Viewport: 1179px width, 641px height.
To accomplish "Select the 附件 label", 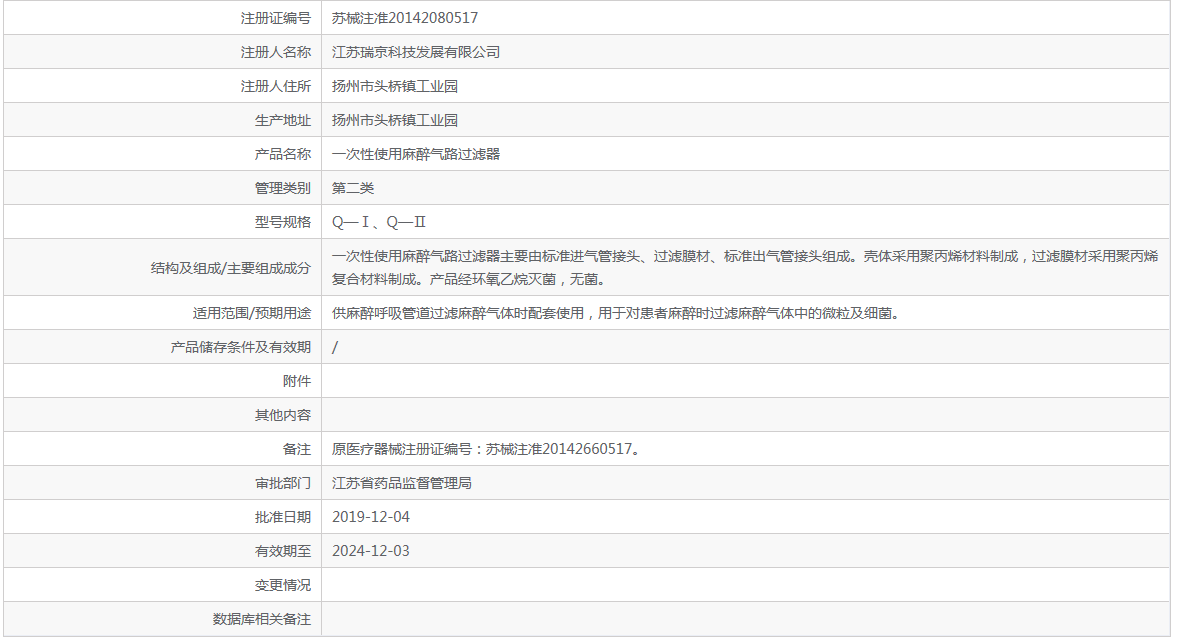I will (x=297, y=381).
